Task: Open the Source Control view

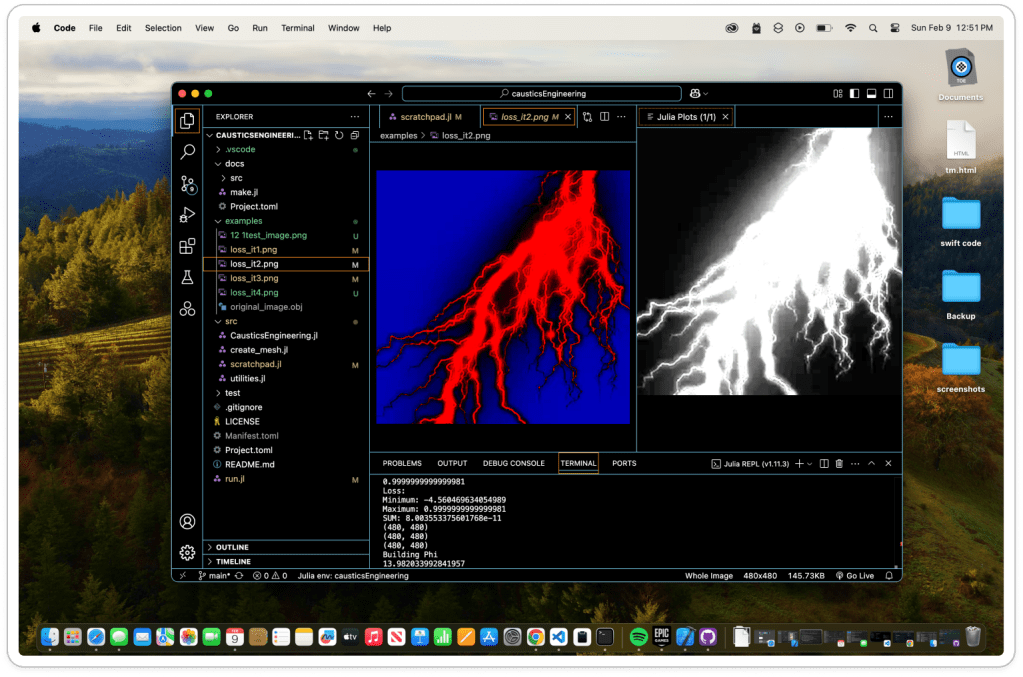Action: 187,184
